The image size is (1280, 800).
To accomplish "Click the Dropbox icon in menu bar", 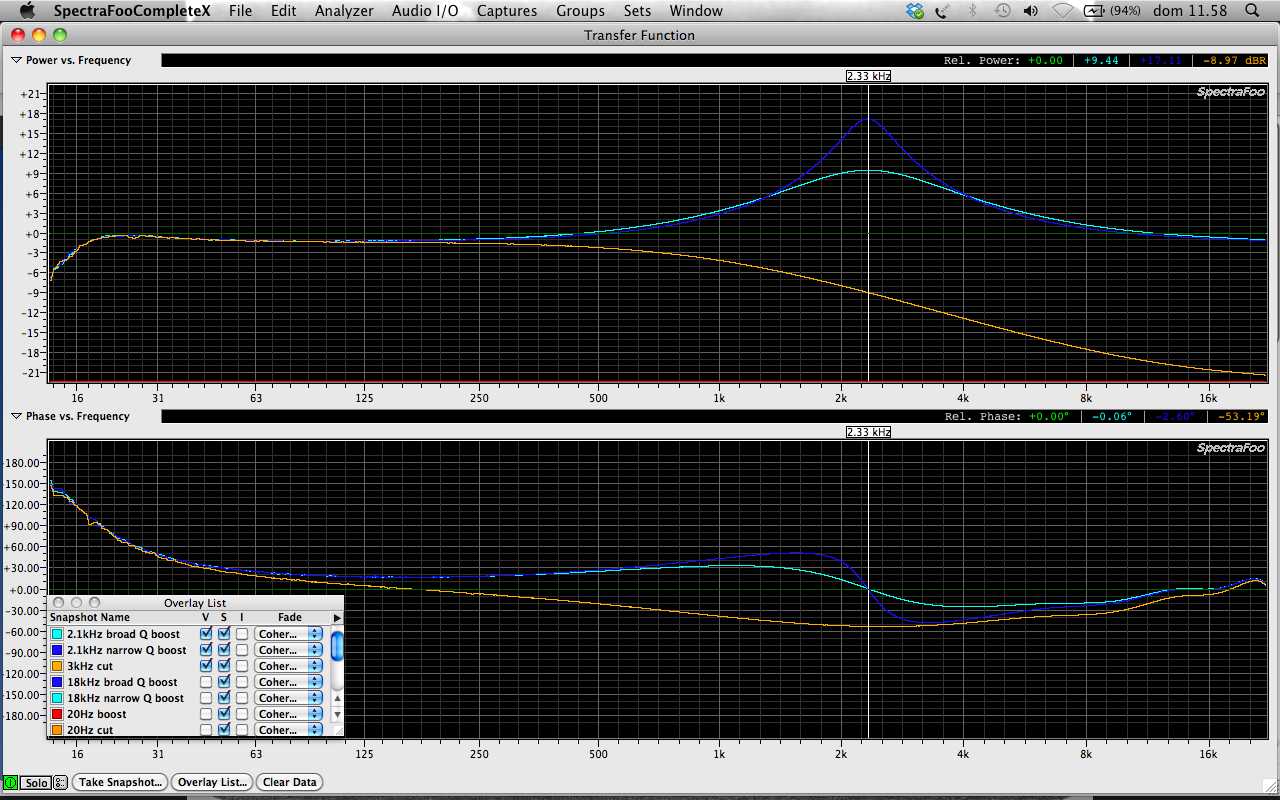I will [x=915, y=11].
